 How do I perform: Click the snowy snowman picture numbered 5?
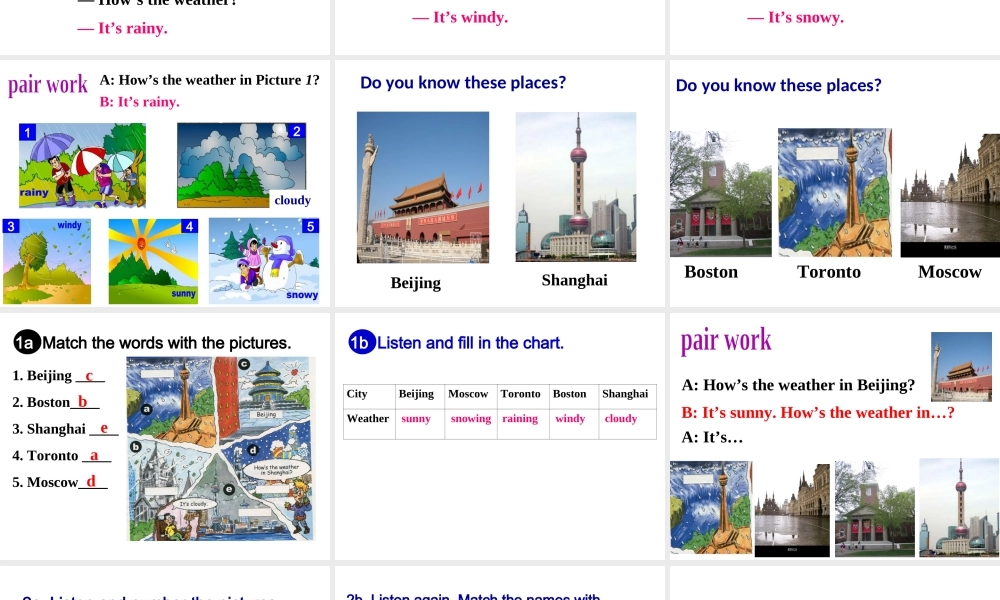click(x=264, y=260)
